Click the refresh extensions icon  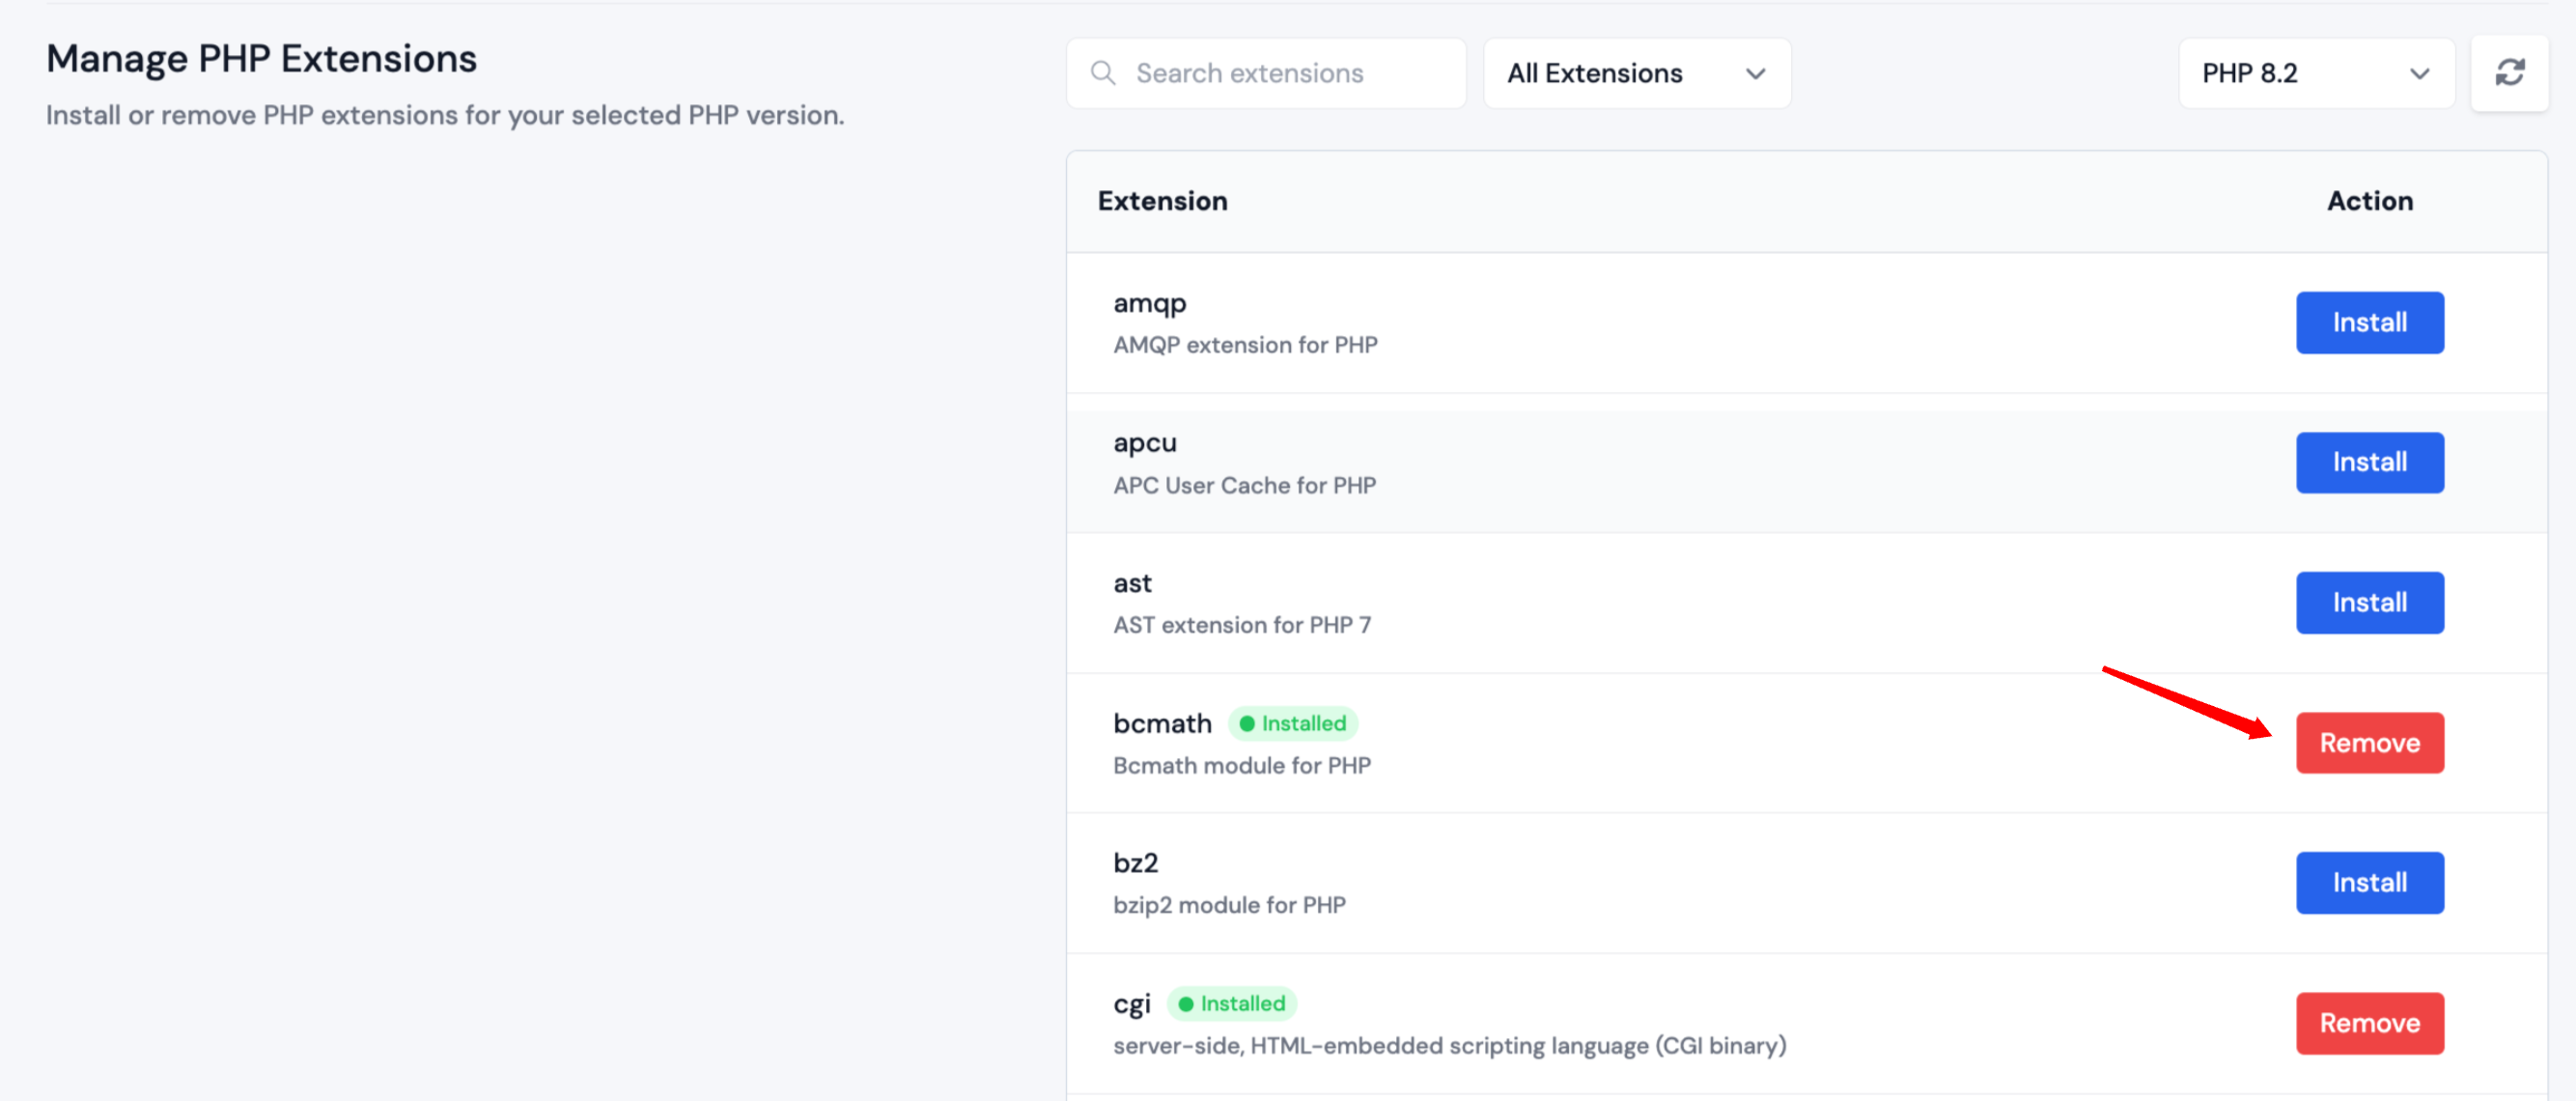coord(2510,73)
